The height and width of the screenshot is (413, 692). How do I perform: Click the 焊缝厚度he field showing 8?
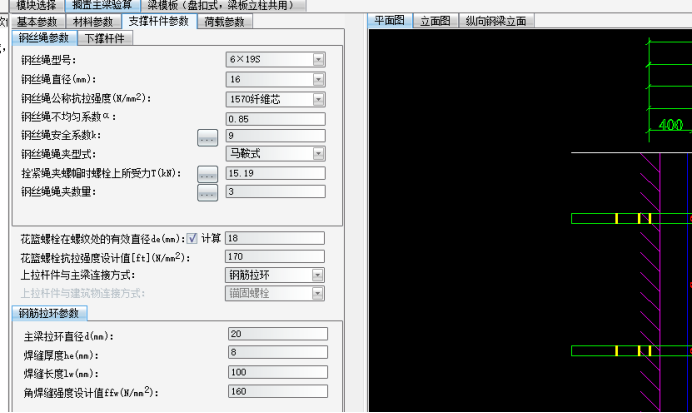(278, 352)
